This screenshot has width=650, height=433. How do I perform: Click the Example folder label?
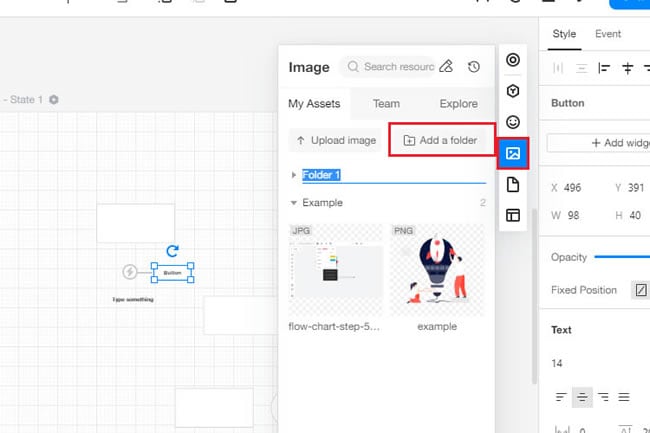point(323,203)
